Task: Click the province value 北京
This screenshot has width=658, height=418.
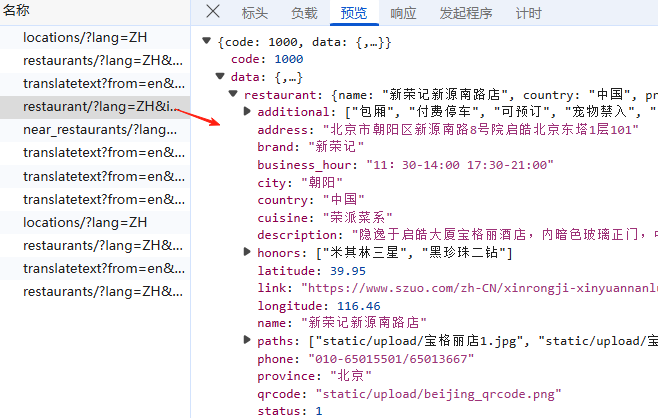Action: point(350,376)
